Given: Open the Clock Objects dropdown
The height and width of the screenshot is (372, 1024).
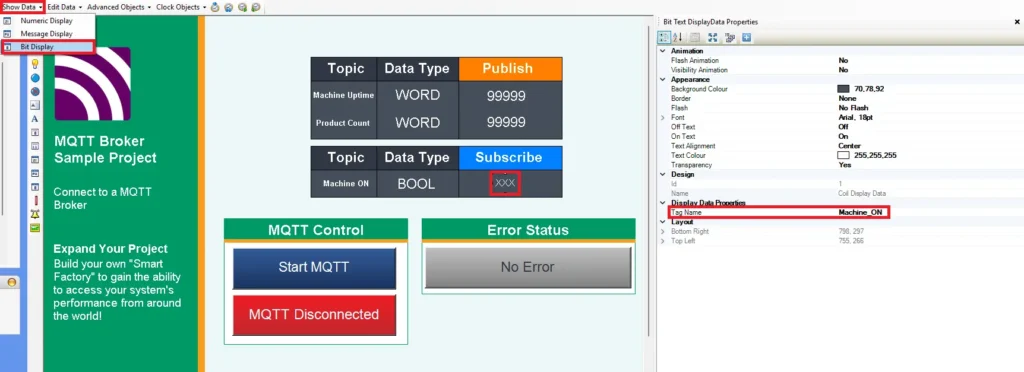Looking at the screenshot, I should (182, 7).
